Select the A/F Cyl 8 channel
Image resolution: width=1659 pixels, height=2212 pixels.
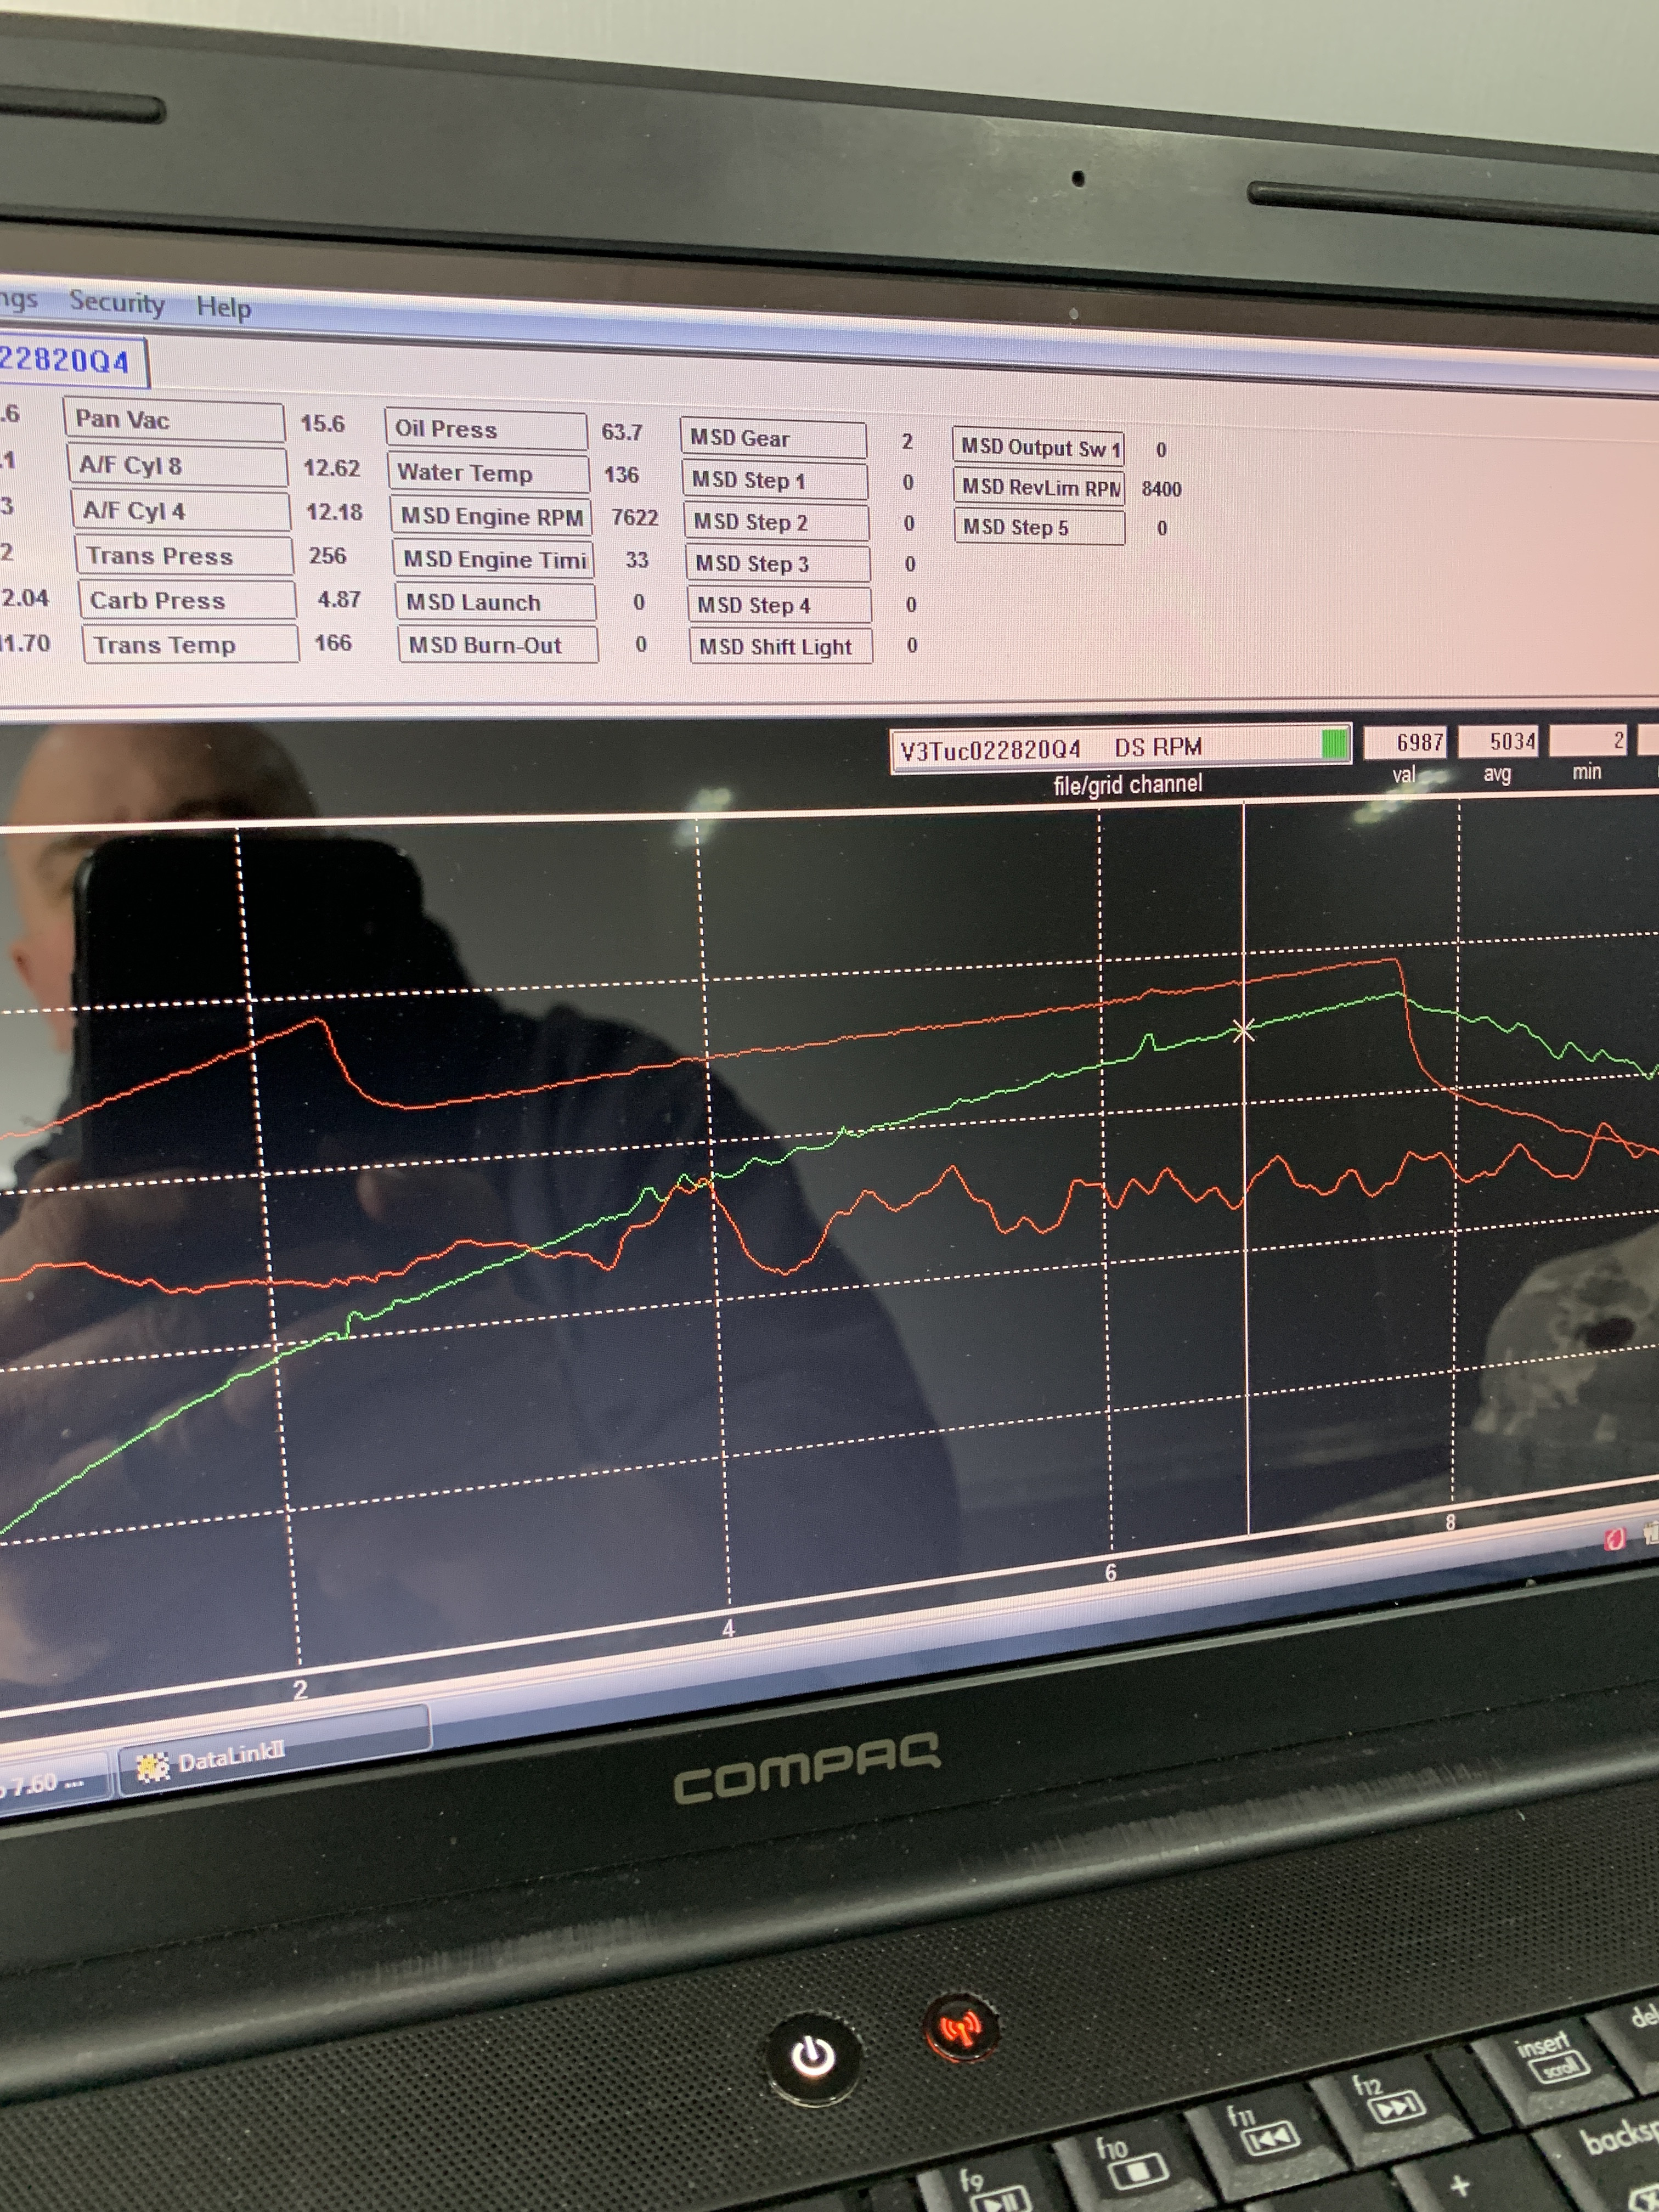177,465
